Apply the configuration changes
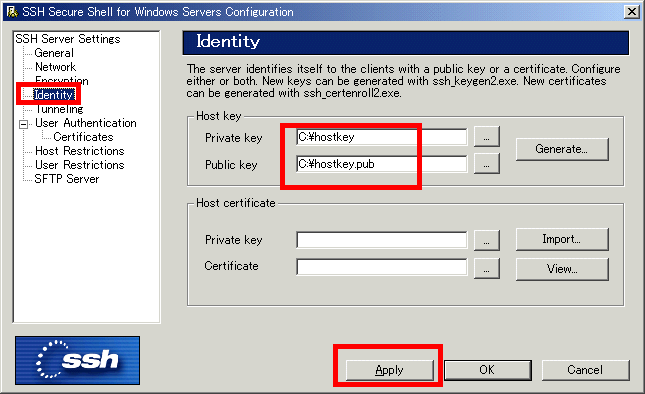The height and width of the screenshot is (394, 645). click(390, 370)
